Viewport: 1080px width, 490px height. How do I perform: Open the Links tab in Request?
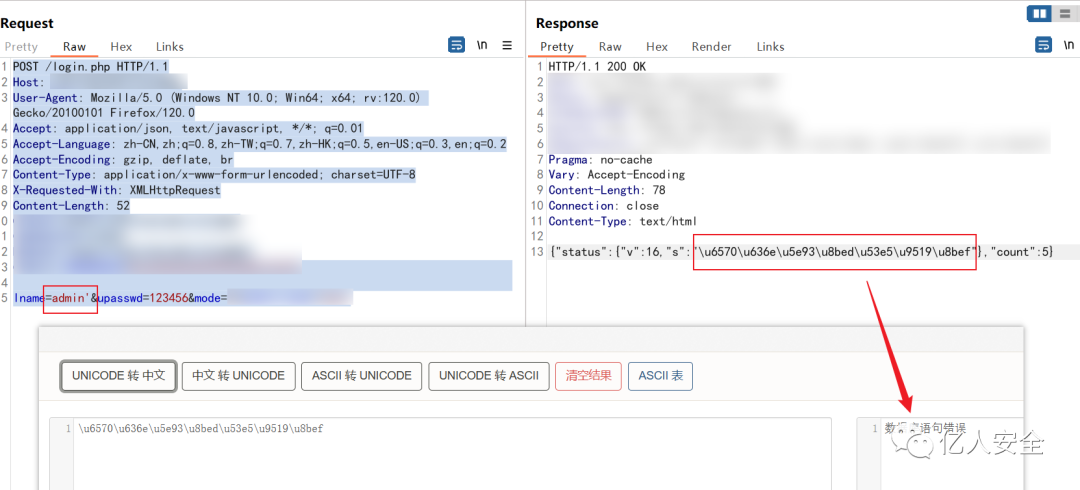[169, 47]
